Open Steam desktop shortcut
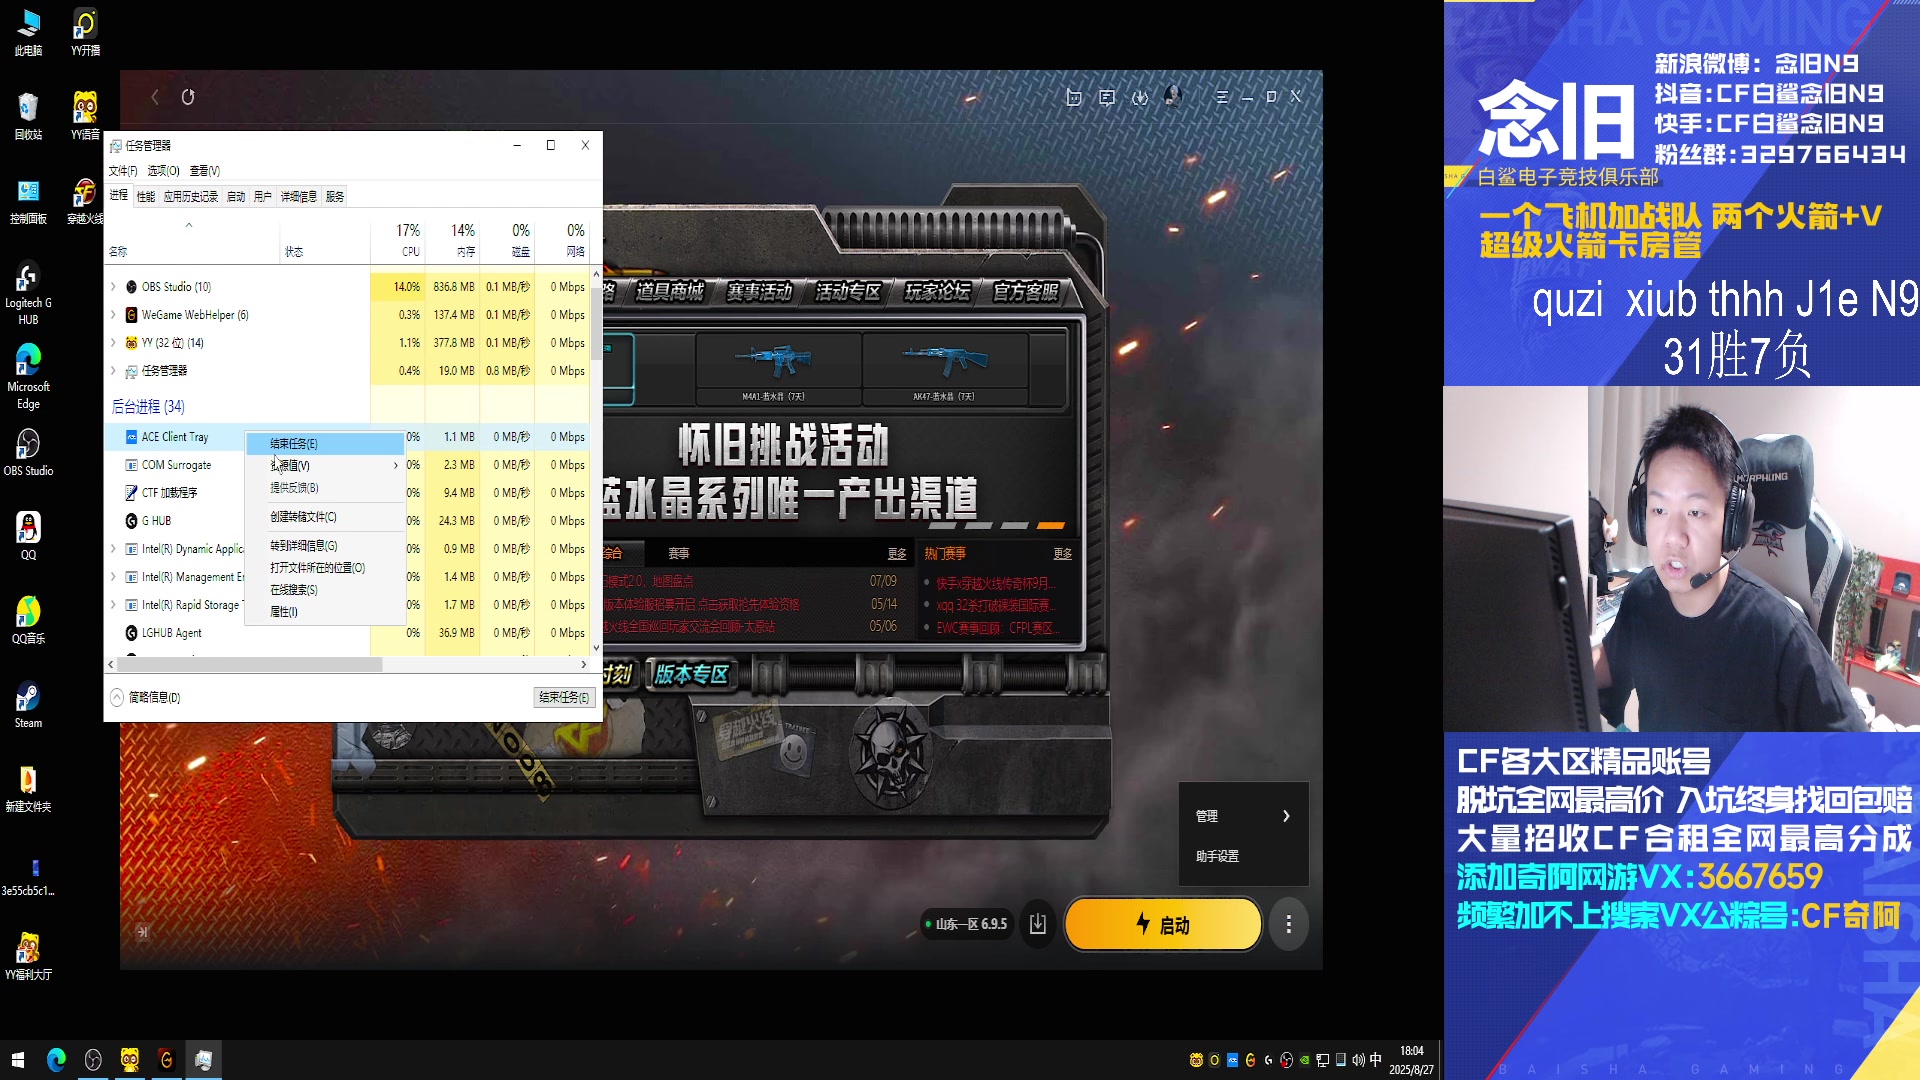The image size is (1920, 1080). click(28, 705)
